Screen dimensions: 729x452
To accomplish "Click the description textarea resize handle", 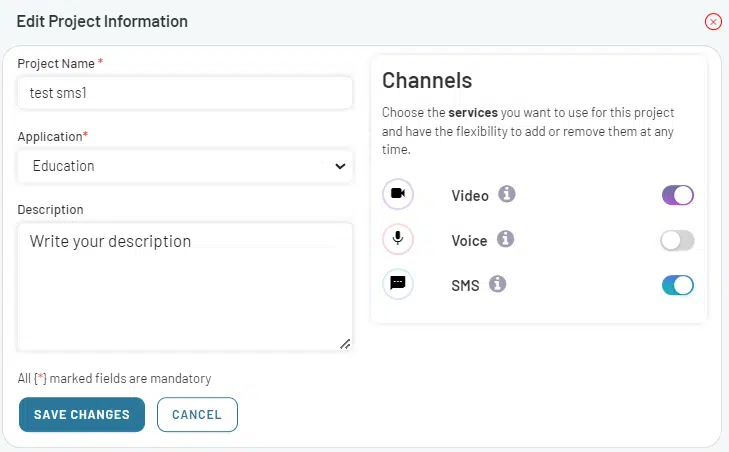I will pyautogui.click(x=345, y=344).
